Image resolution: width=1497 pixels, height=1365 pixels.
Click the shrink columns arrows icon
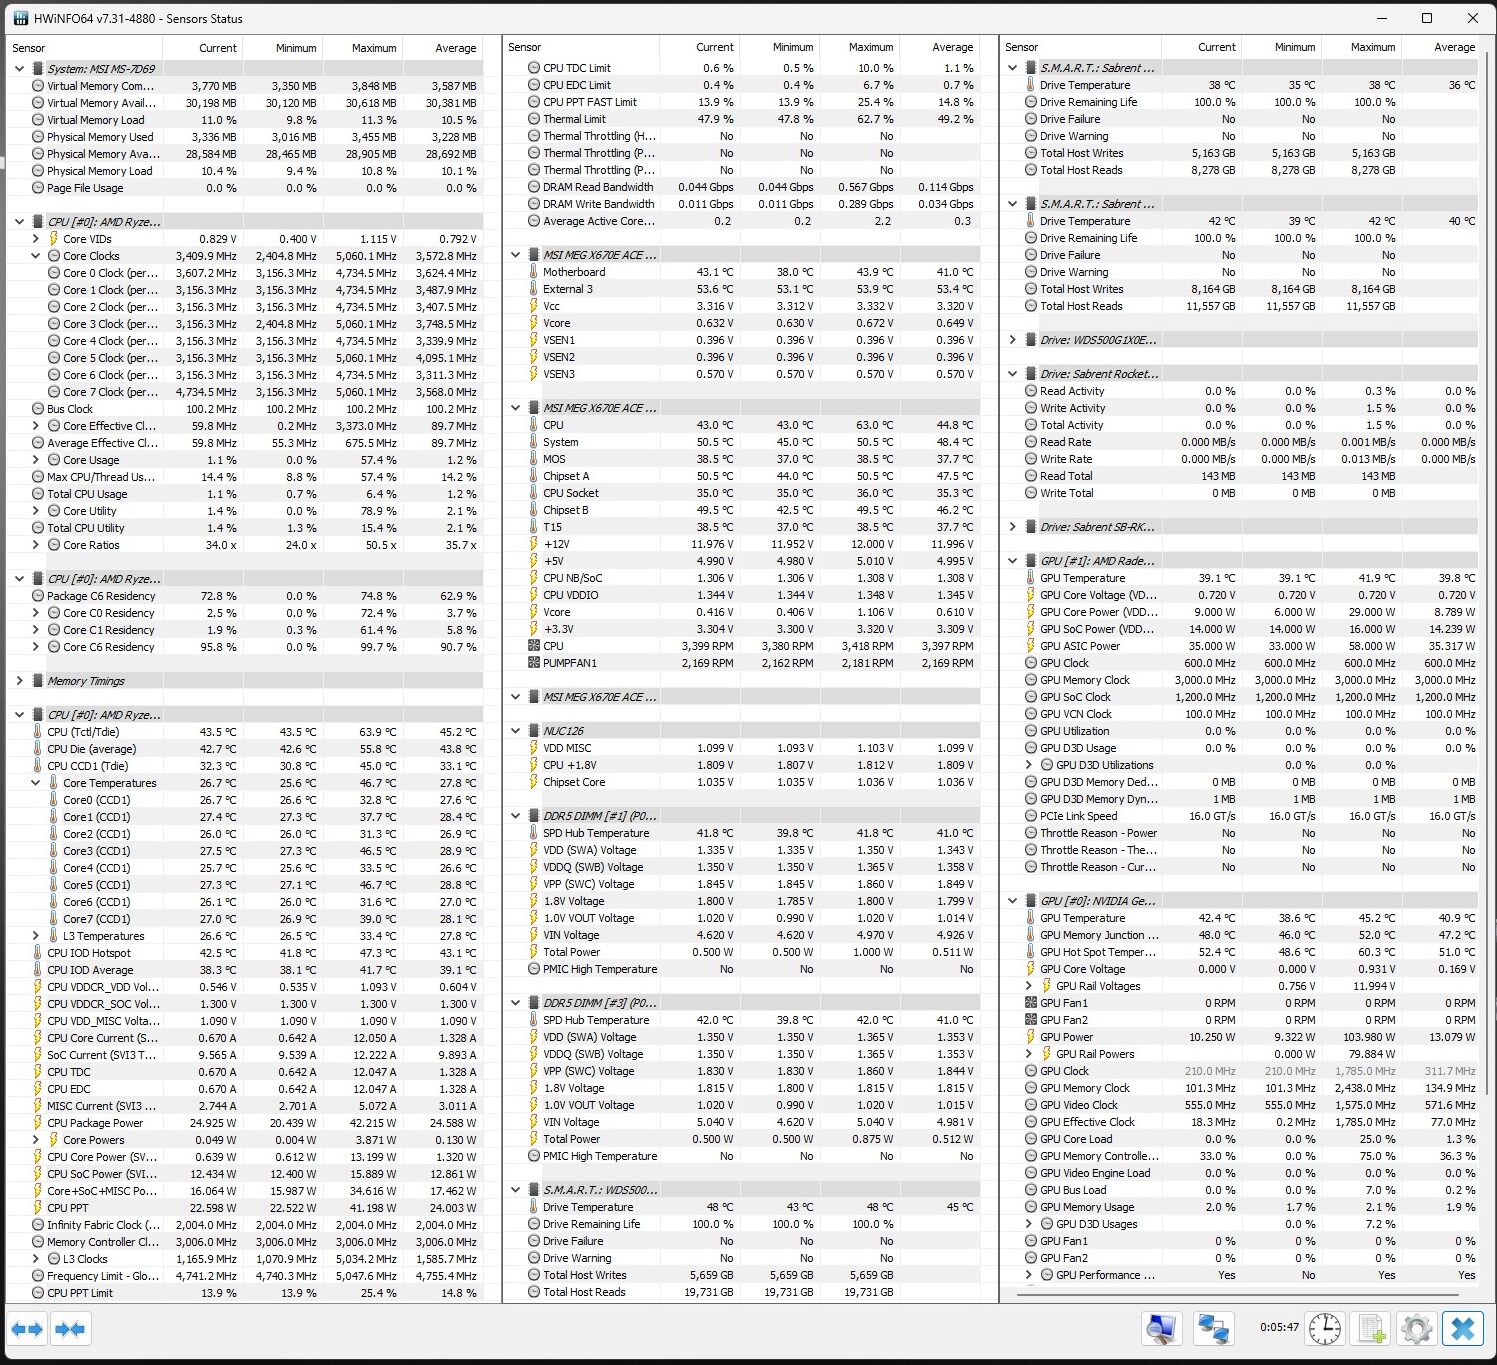click(x=70, y=1329)
